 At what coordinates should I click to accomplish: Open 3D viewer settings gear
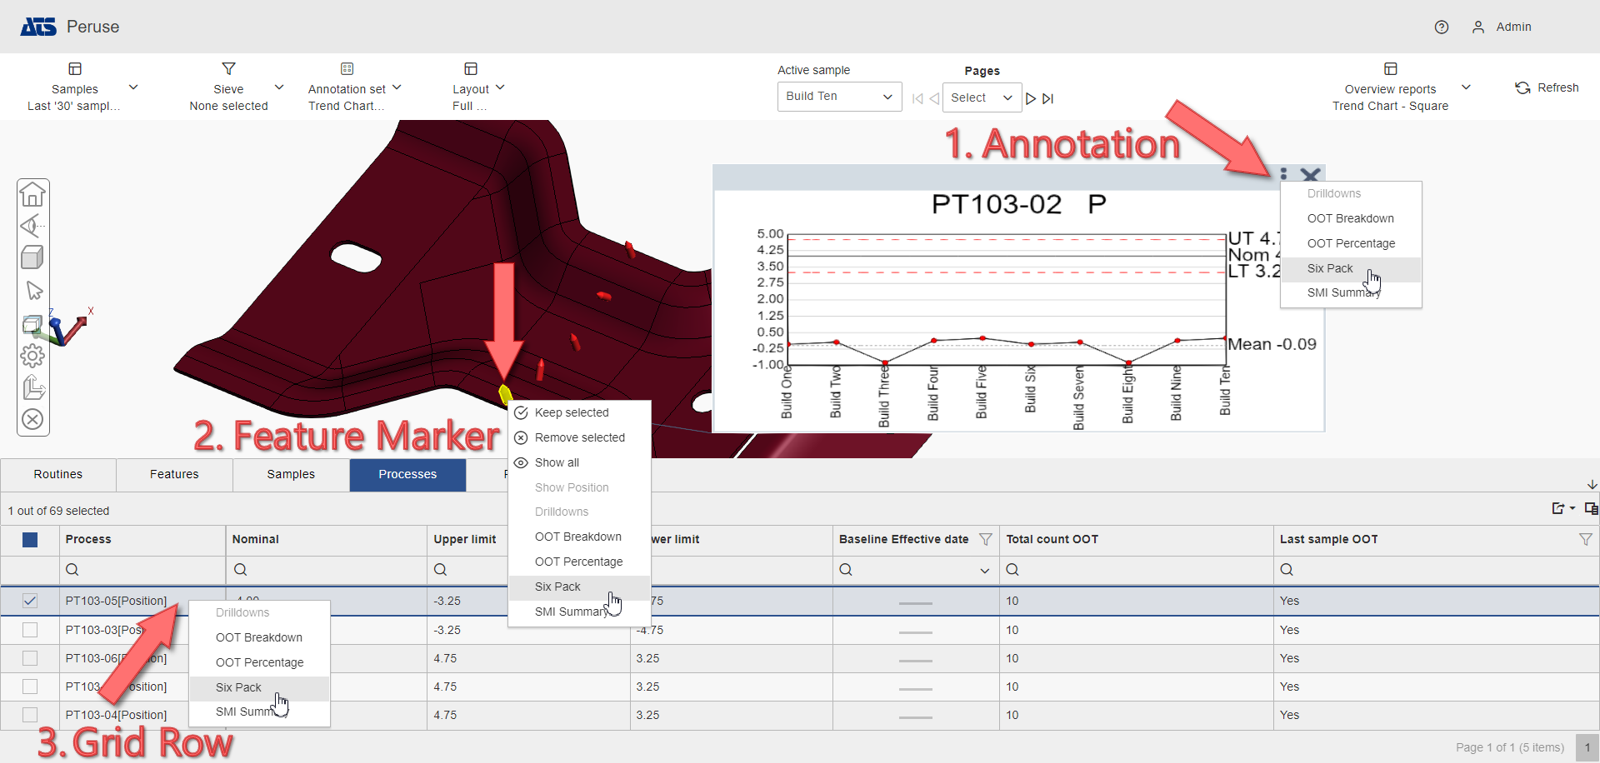tap(33, 355)
